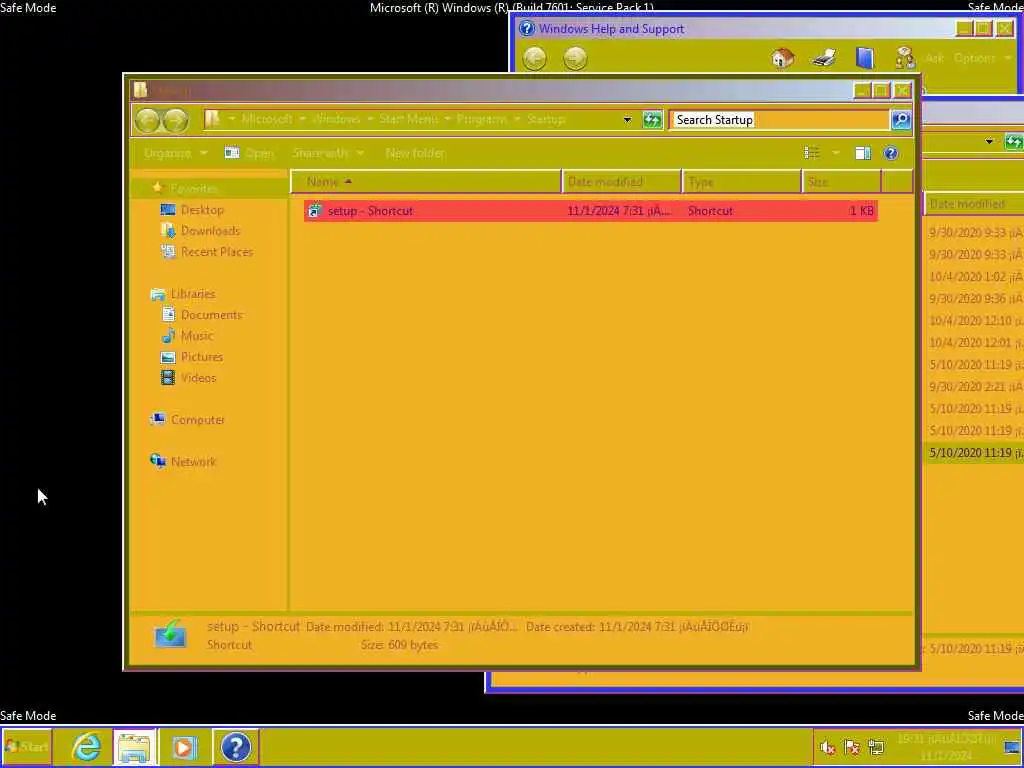Open the Options menu in Help window

(982, 58)
